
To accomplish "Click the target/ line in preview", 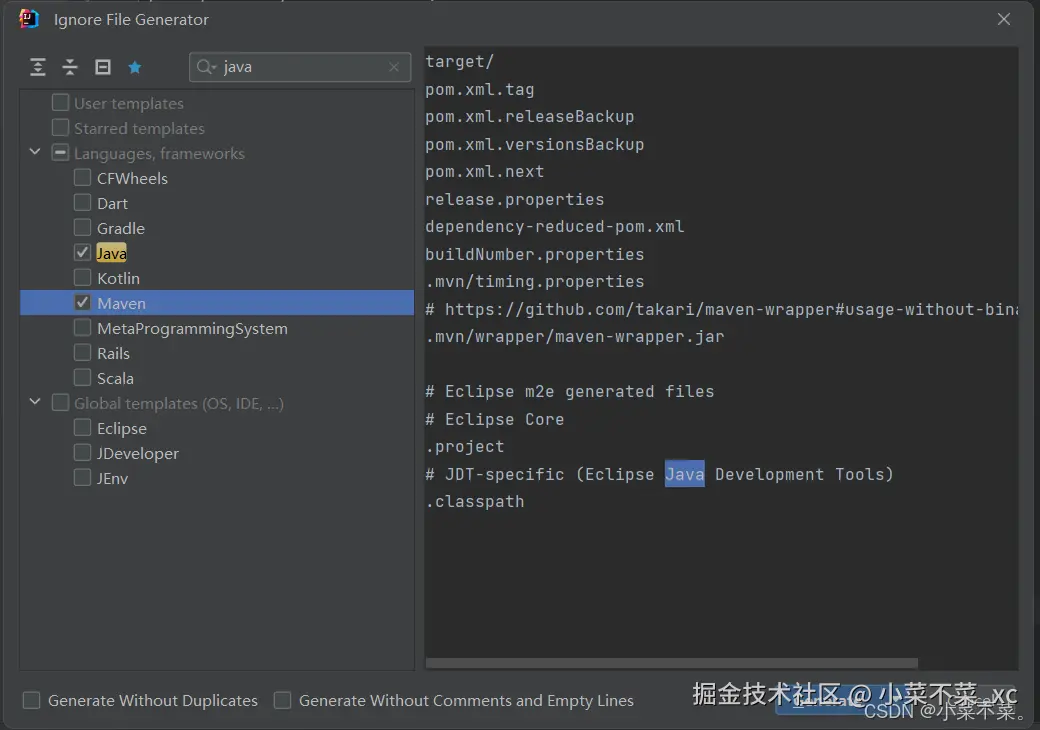I will 460,62.
